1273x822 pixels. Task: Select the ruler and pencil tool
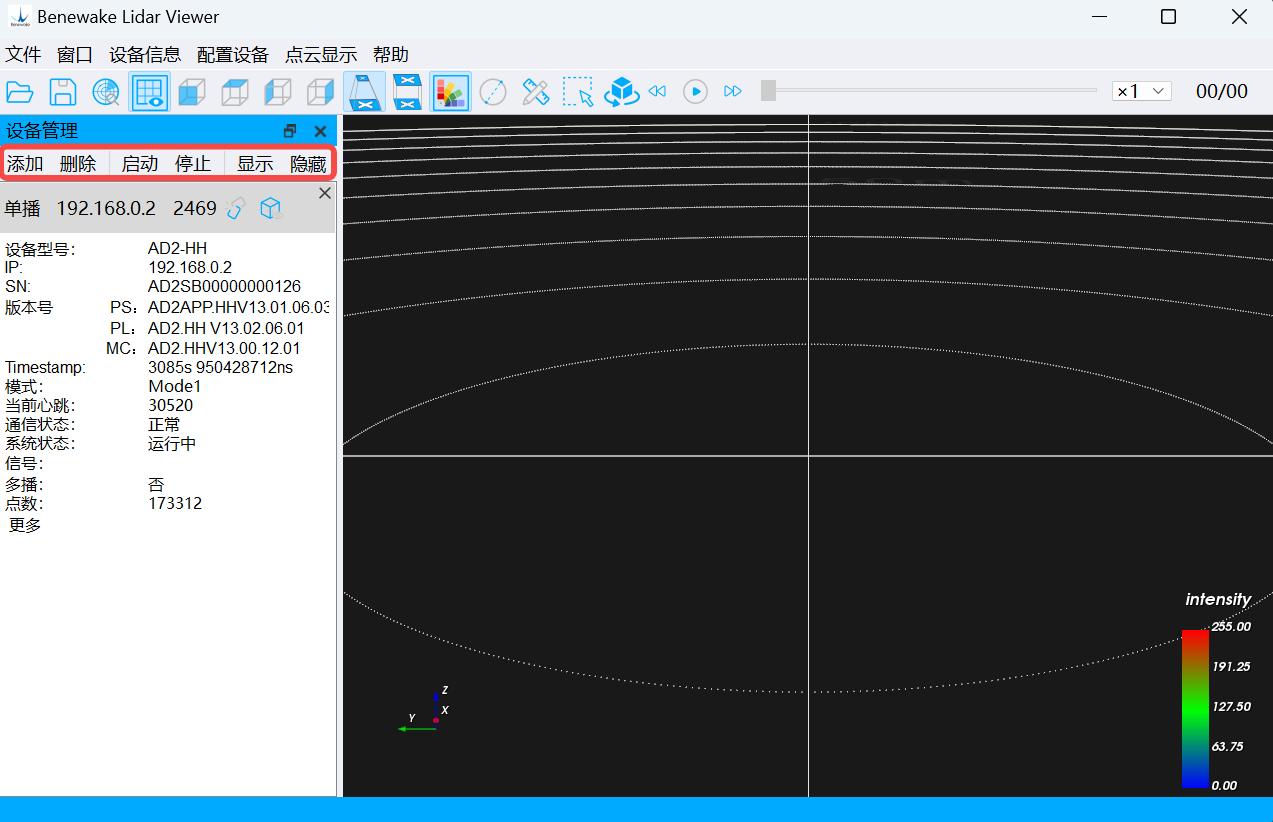[x=536, y=92]
